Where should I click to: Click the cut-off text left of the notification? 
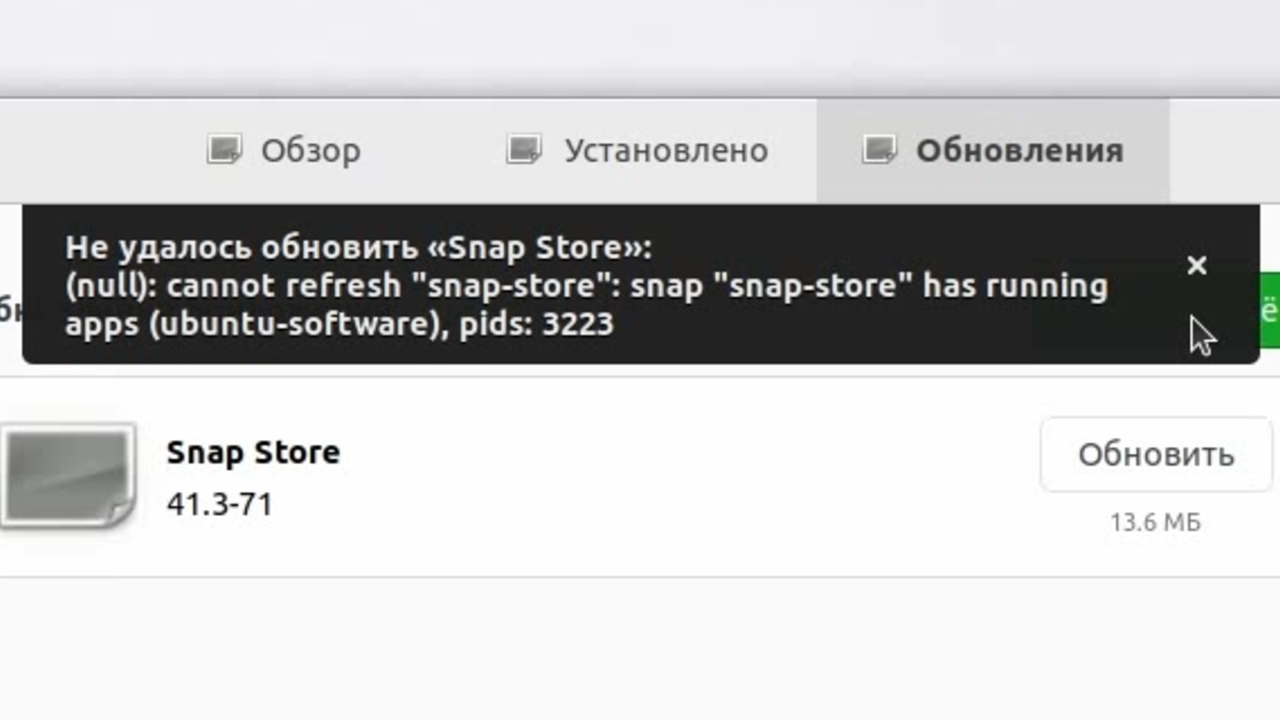click(8, 310)
